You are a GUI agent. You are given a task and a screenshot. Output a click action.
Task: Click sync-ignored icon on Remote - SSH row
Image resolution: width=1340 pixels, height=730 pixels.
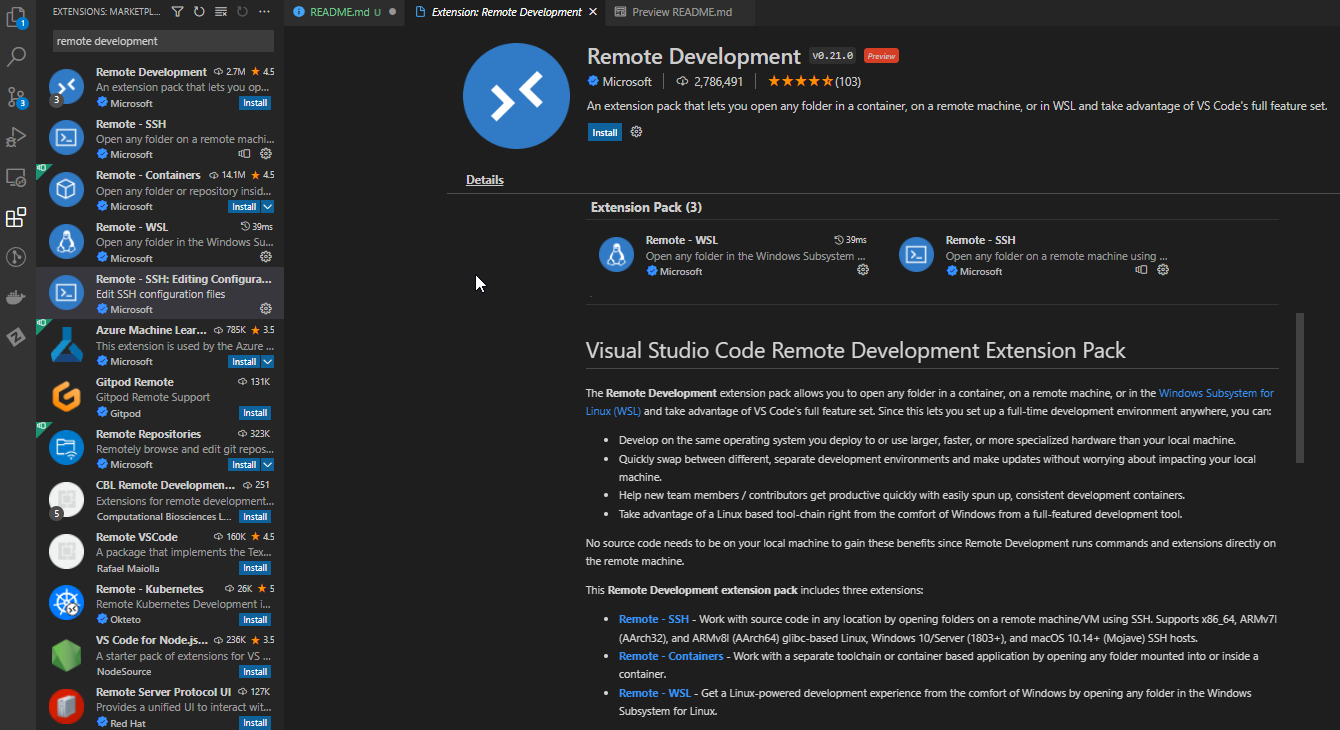245,154
